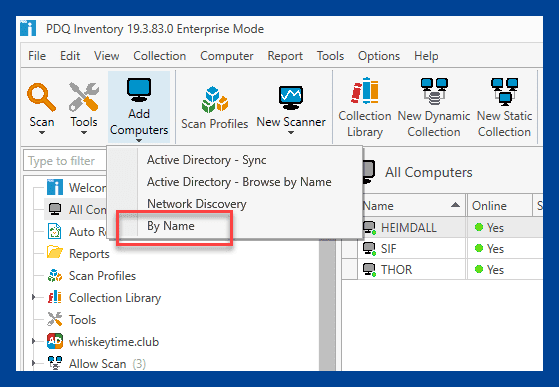Create a New Static Collection
Viewport: 559px width, 387px height.
click(504, 107)
